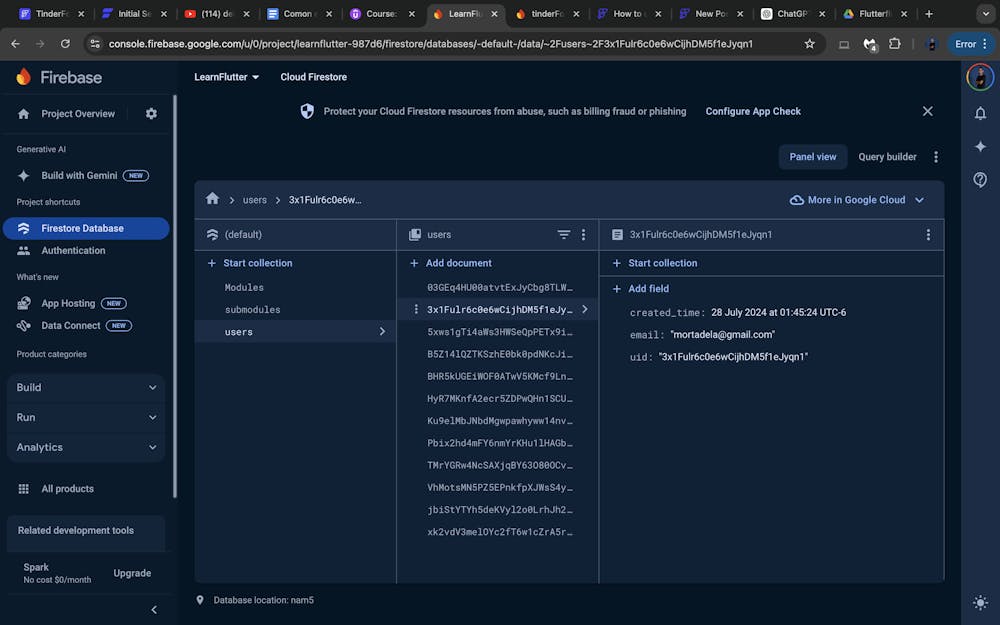
Task: Click Add field in the document
Action: tap(640, 289)
